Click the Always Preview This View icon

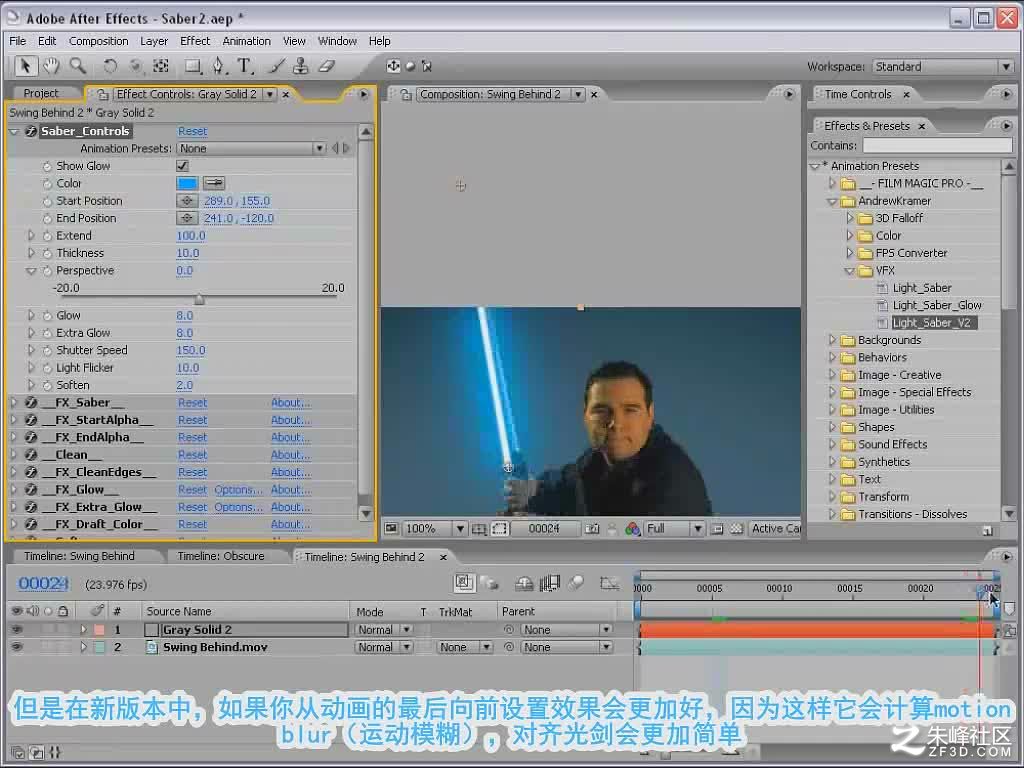(x=391, y=528)
